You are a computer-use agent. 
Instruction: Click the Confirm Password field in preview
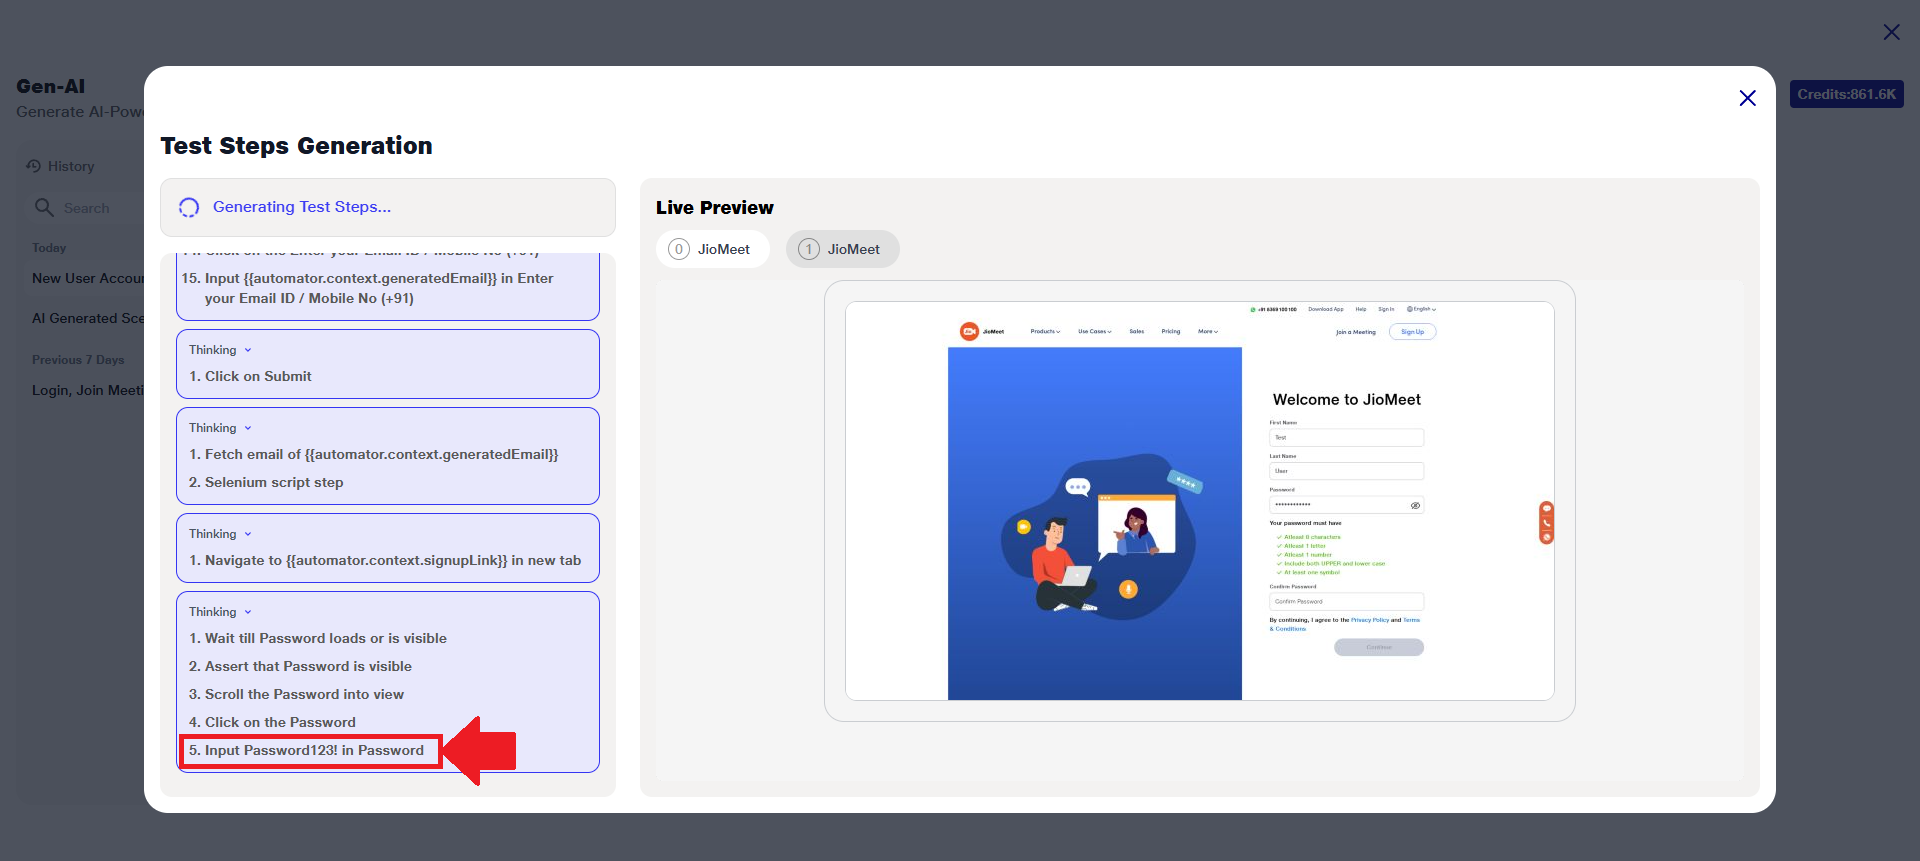tap(1346, 601)
